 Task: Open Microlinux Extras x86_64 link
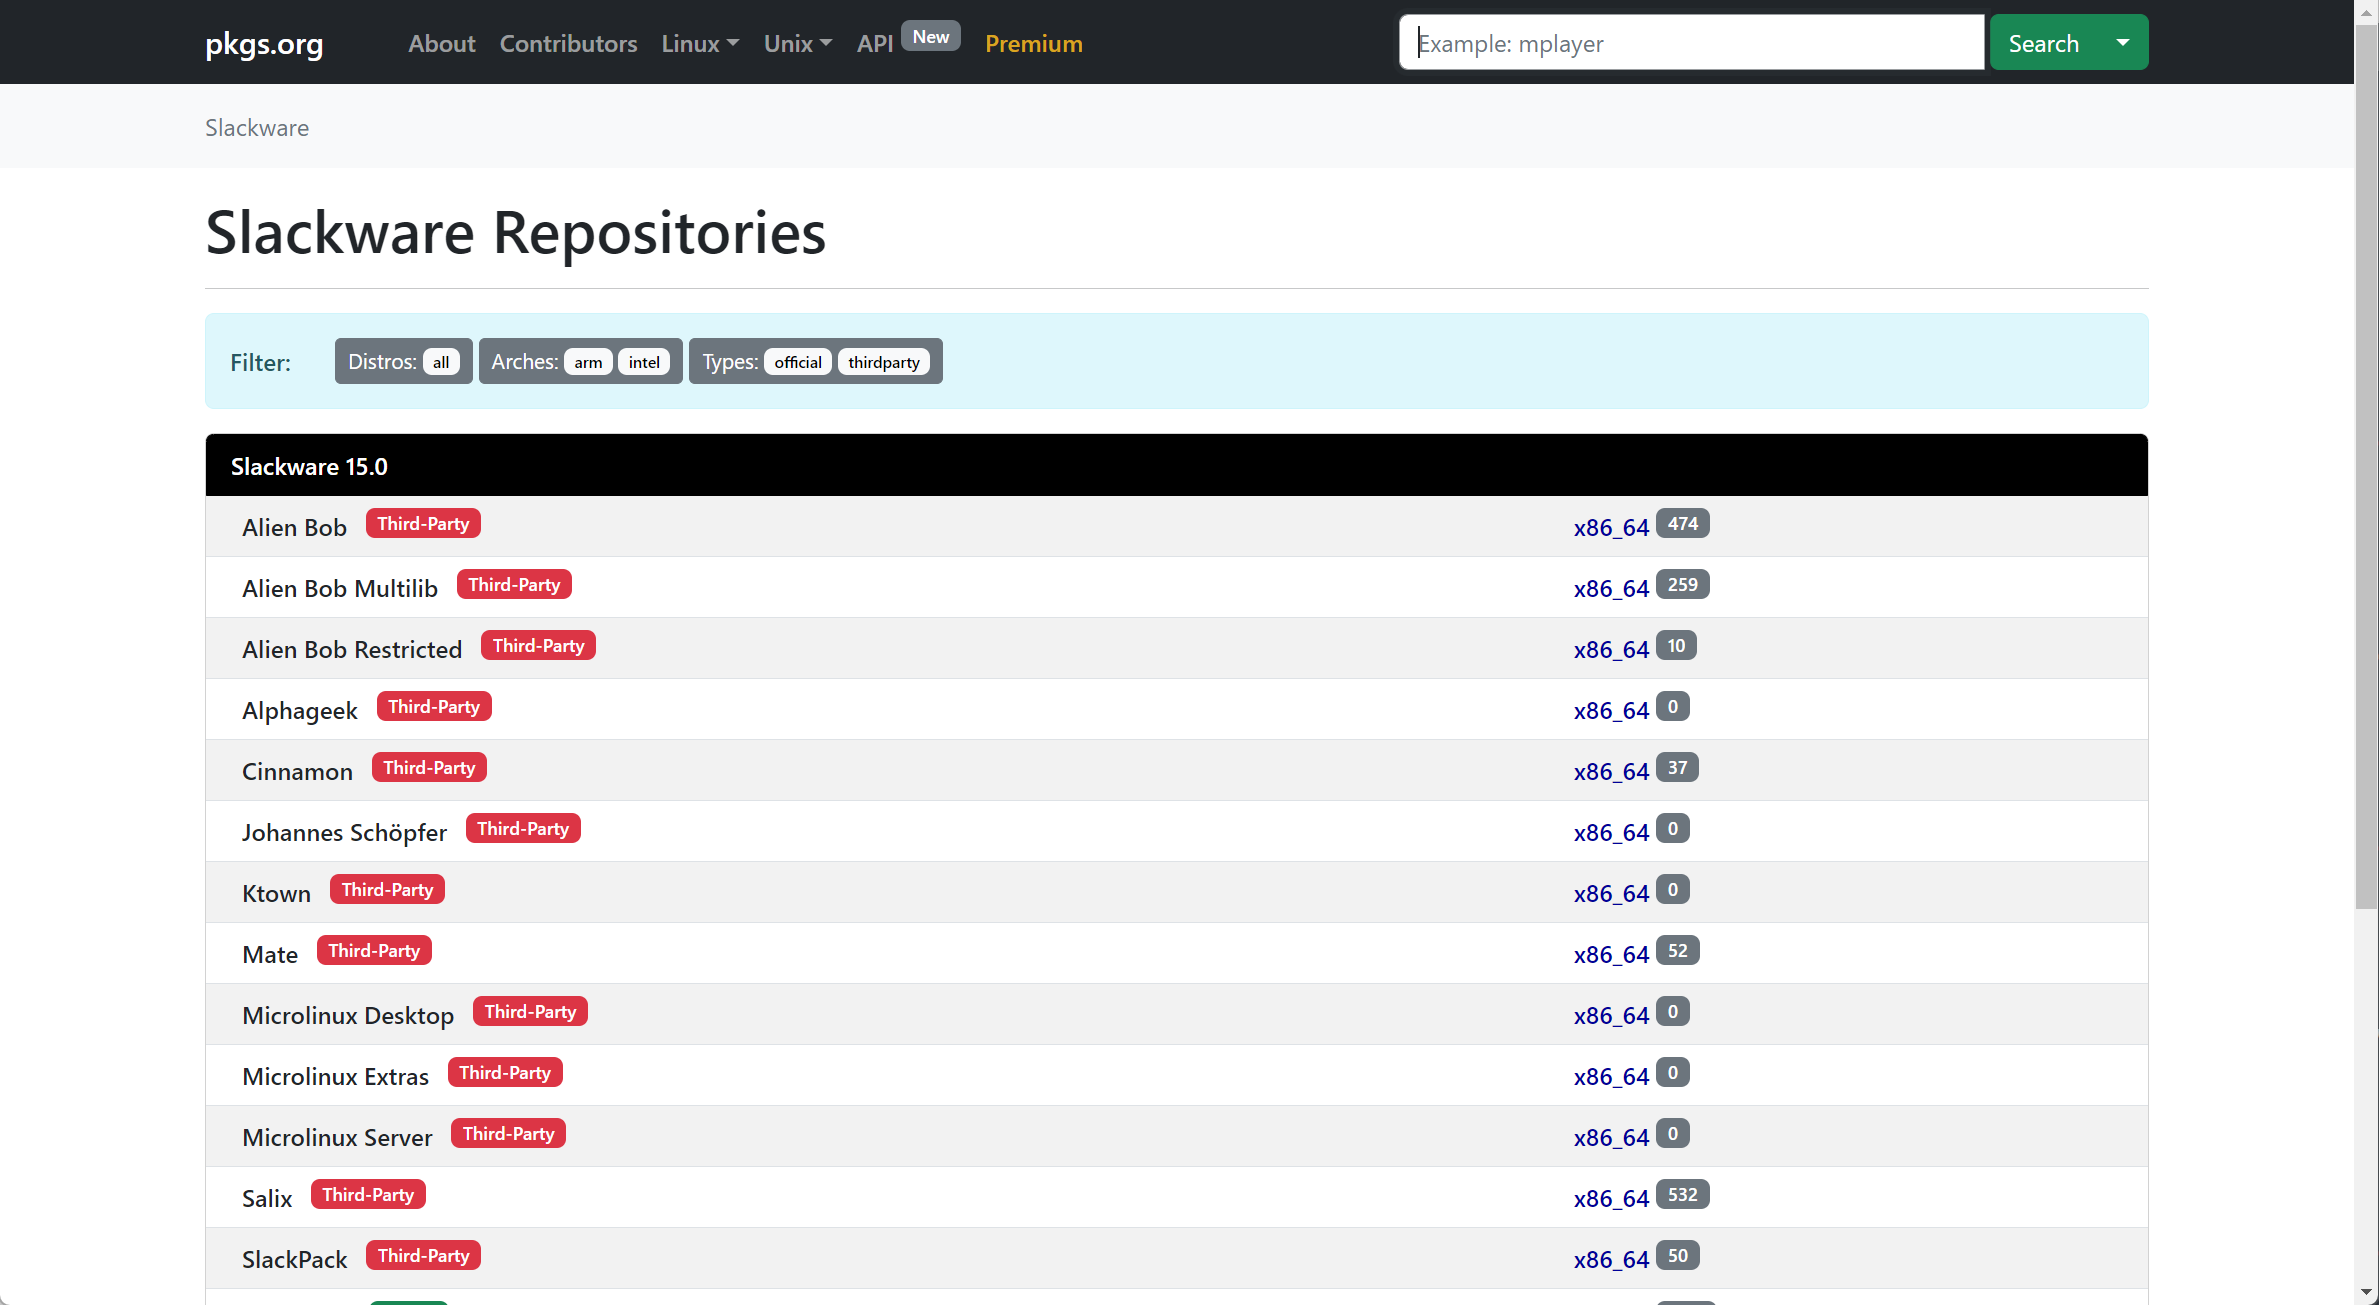[1611, 1077]
